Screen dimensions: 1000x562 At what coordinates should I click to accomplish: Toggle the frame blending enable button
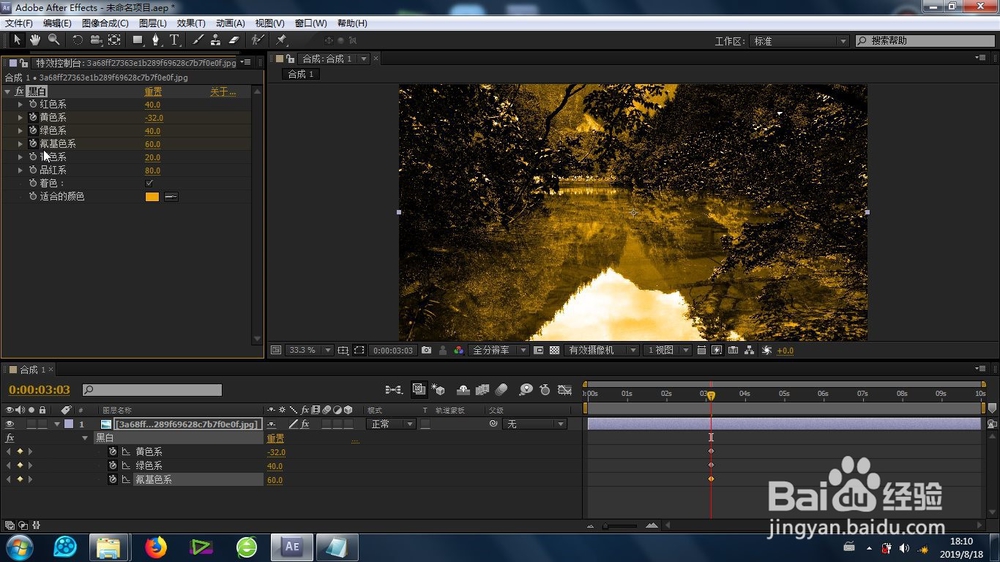click(x=482, y=390)
